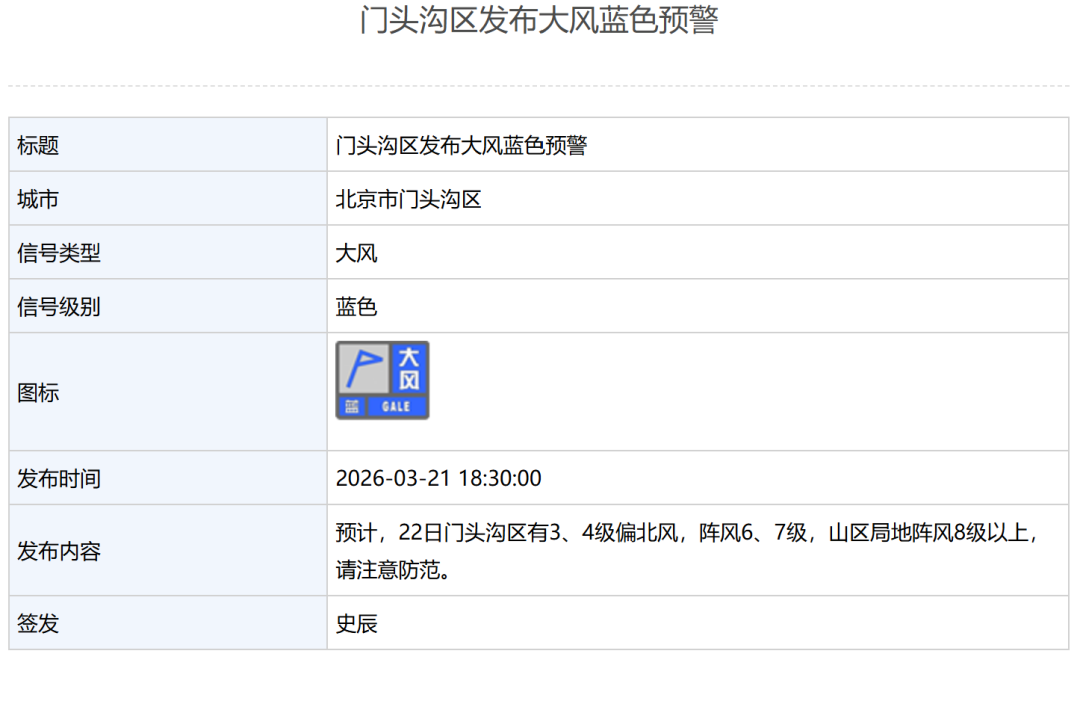1080x701 pixels.
Task: Click the publish time 2026-03-21 18:30:00
Action: pyautogui.click(x=438, y=479)
